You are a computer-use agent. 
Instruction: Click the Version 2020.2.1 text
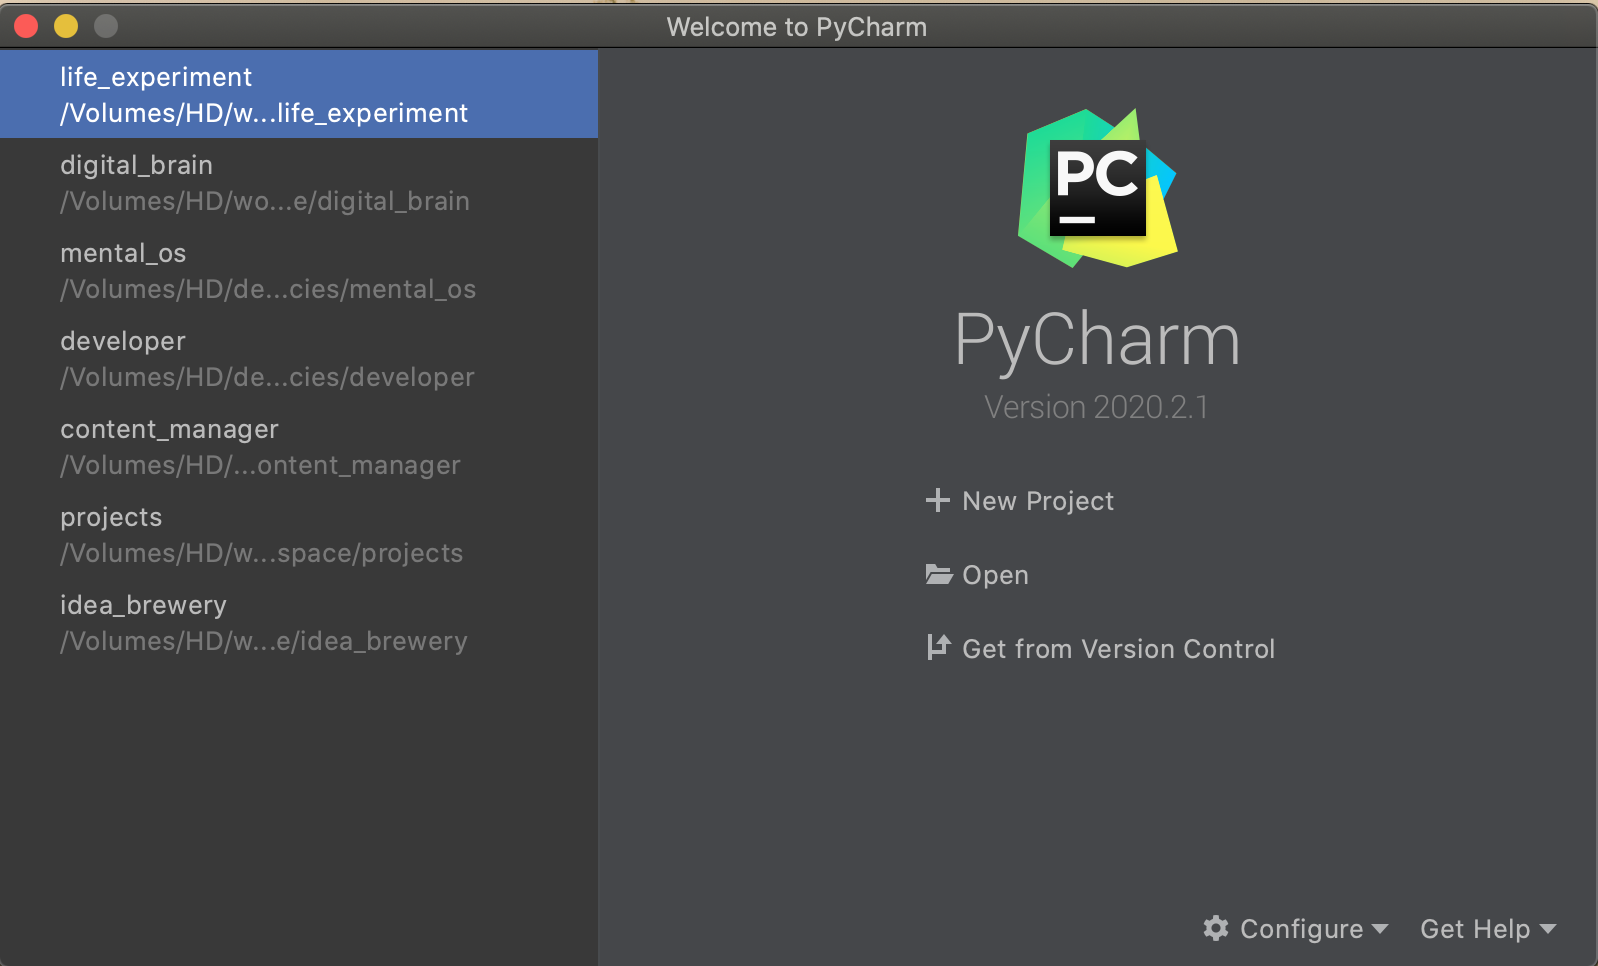point(1096,407)
